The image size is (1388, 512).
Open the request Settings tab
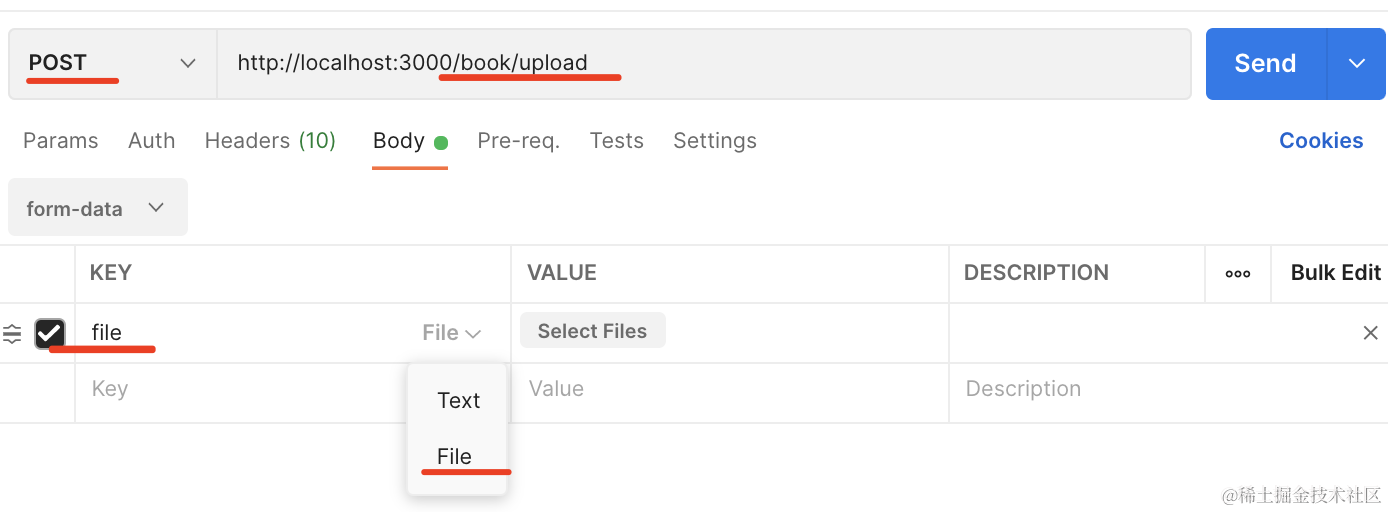[714, 141]
